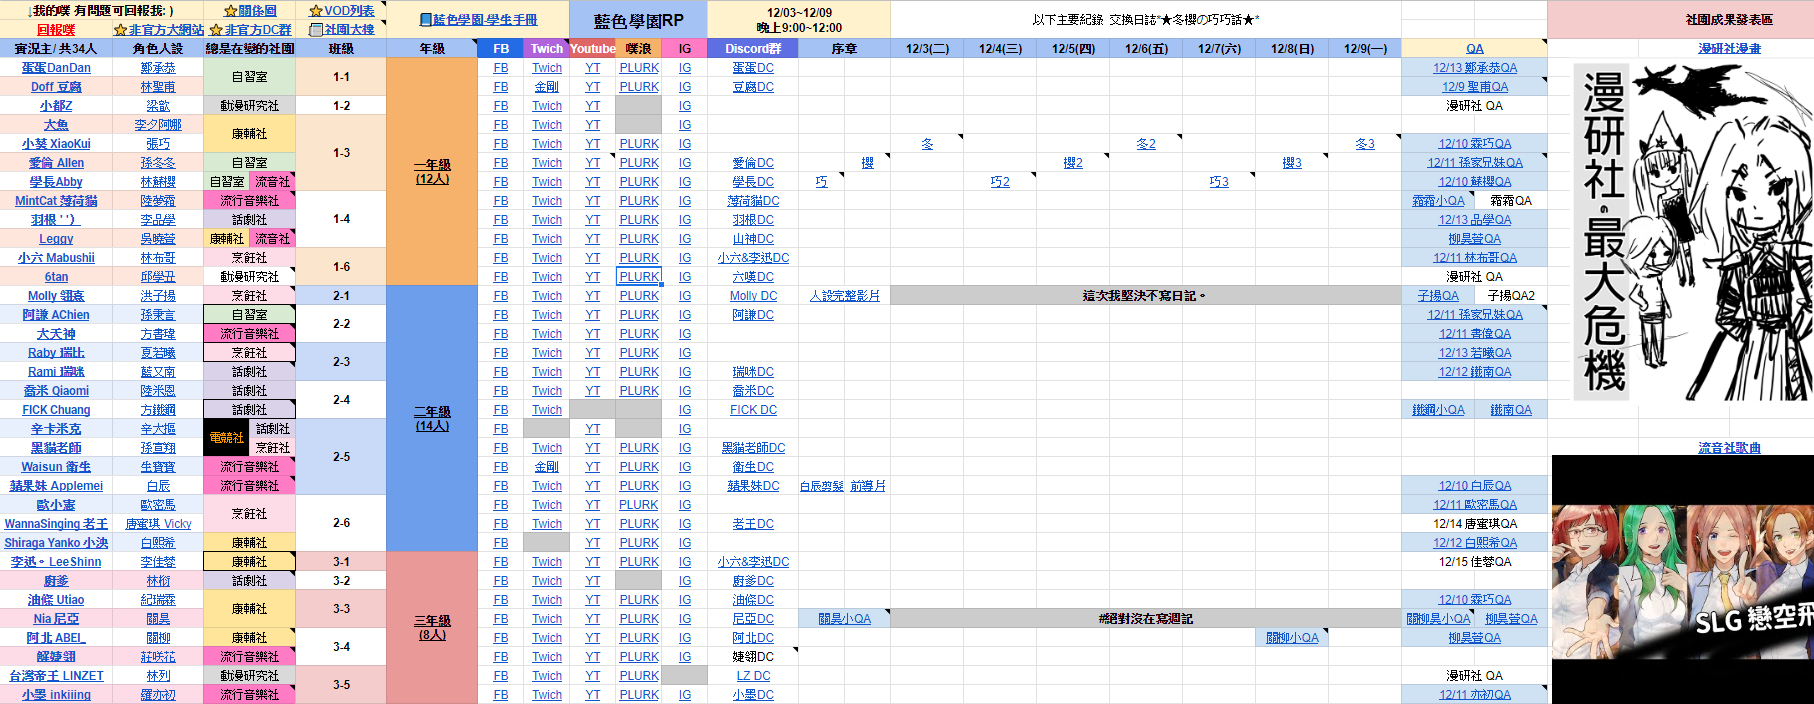The width and height of the screenshot is (1814, 704).
Task: Select the black 電競社 club cell
Action: (x=227, y=438)
